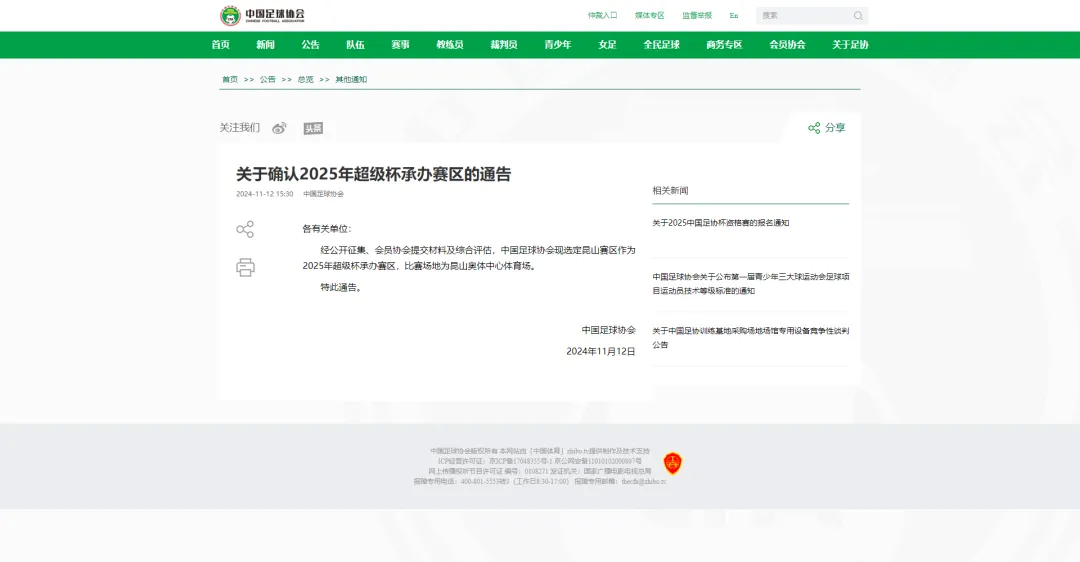Open the 监督举报 header link

pos(697,16)
